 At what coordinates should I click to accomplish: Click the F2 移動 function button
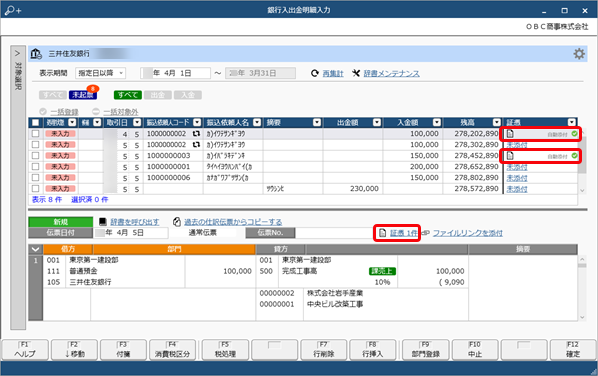point(74,350)
